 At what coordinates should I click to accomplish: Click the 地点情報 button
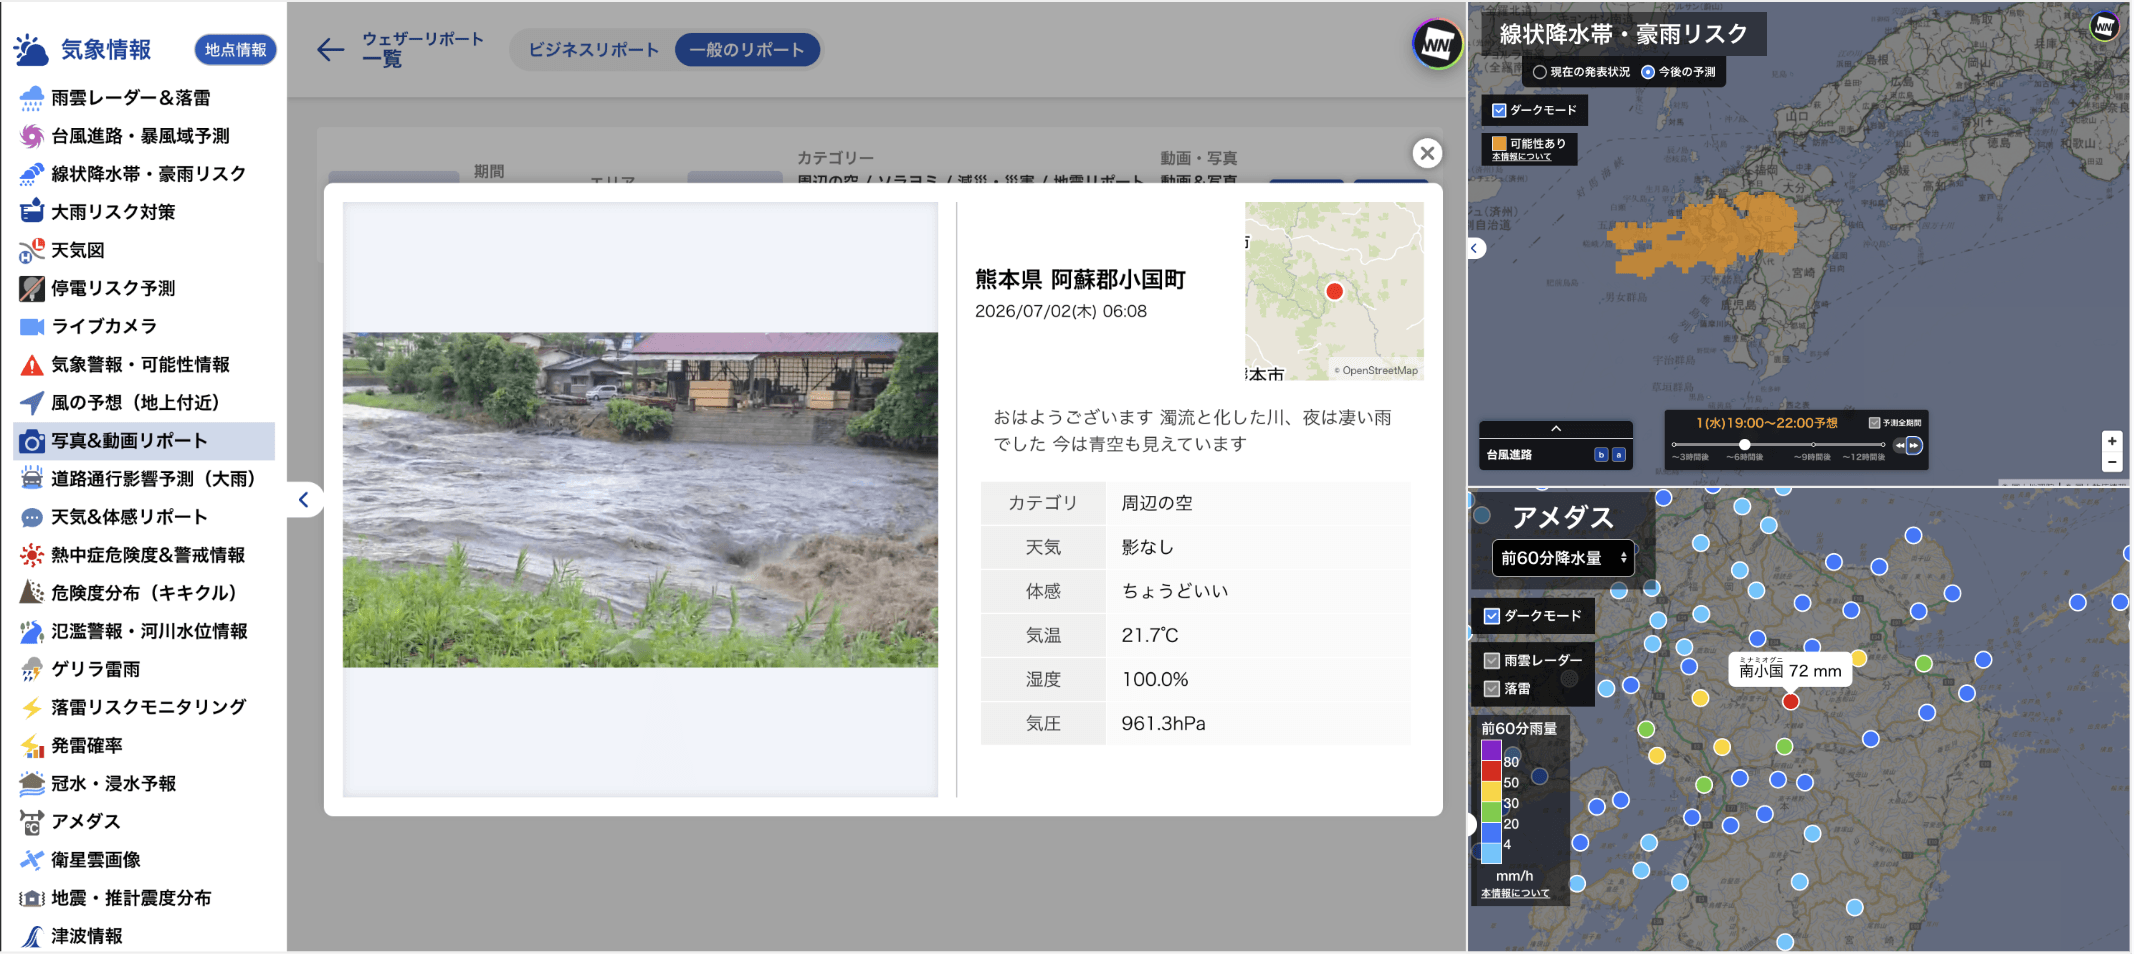(x=235, y=50)
